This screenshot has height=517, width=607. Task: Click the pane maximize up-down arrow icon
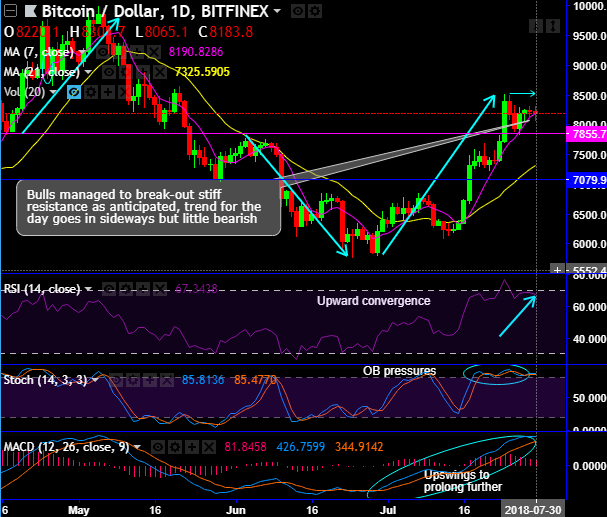(553, 26)
